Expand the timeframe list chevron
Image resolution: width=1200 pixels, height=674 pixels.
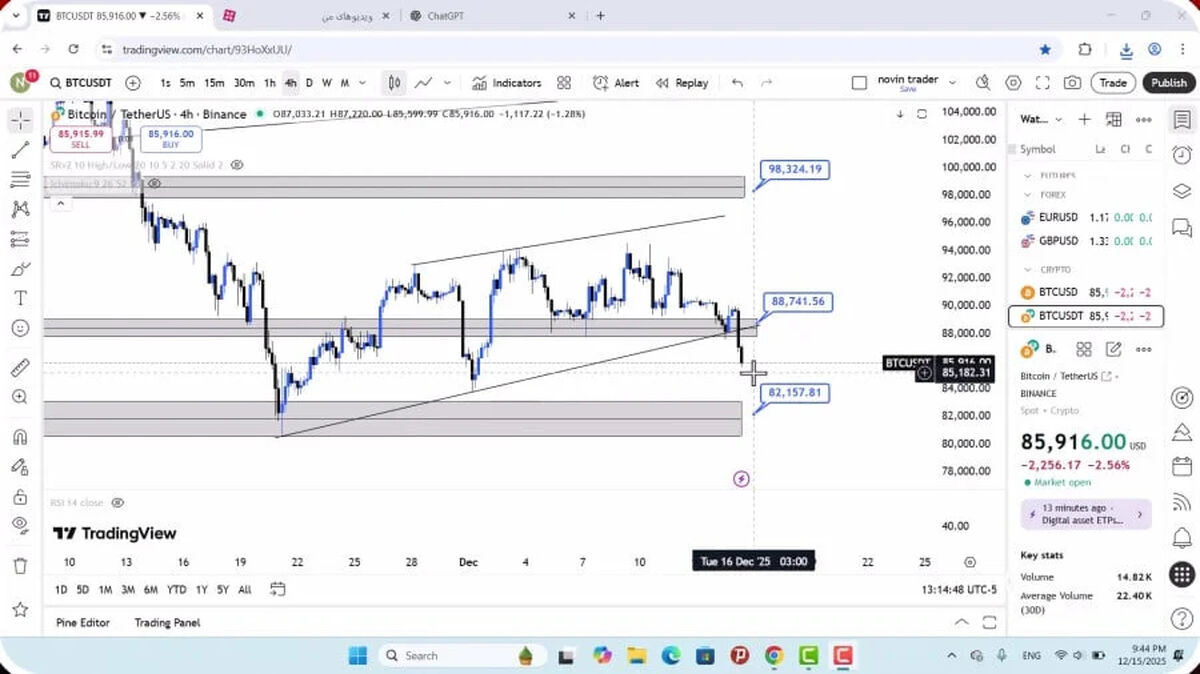point(362,83)
